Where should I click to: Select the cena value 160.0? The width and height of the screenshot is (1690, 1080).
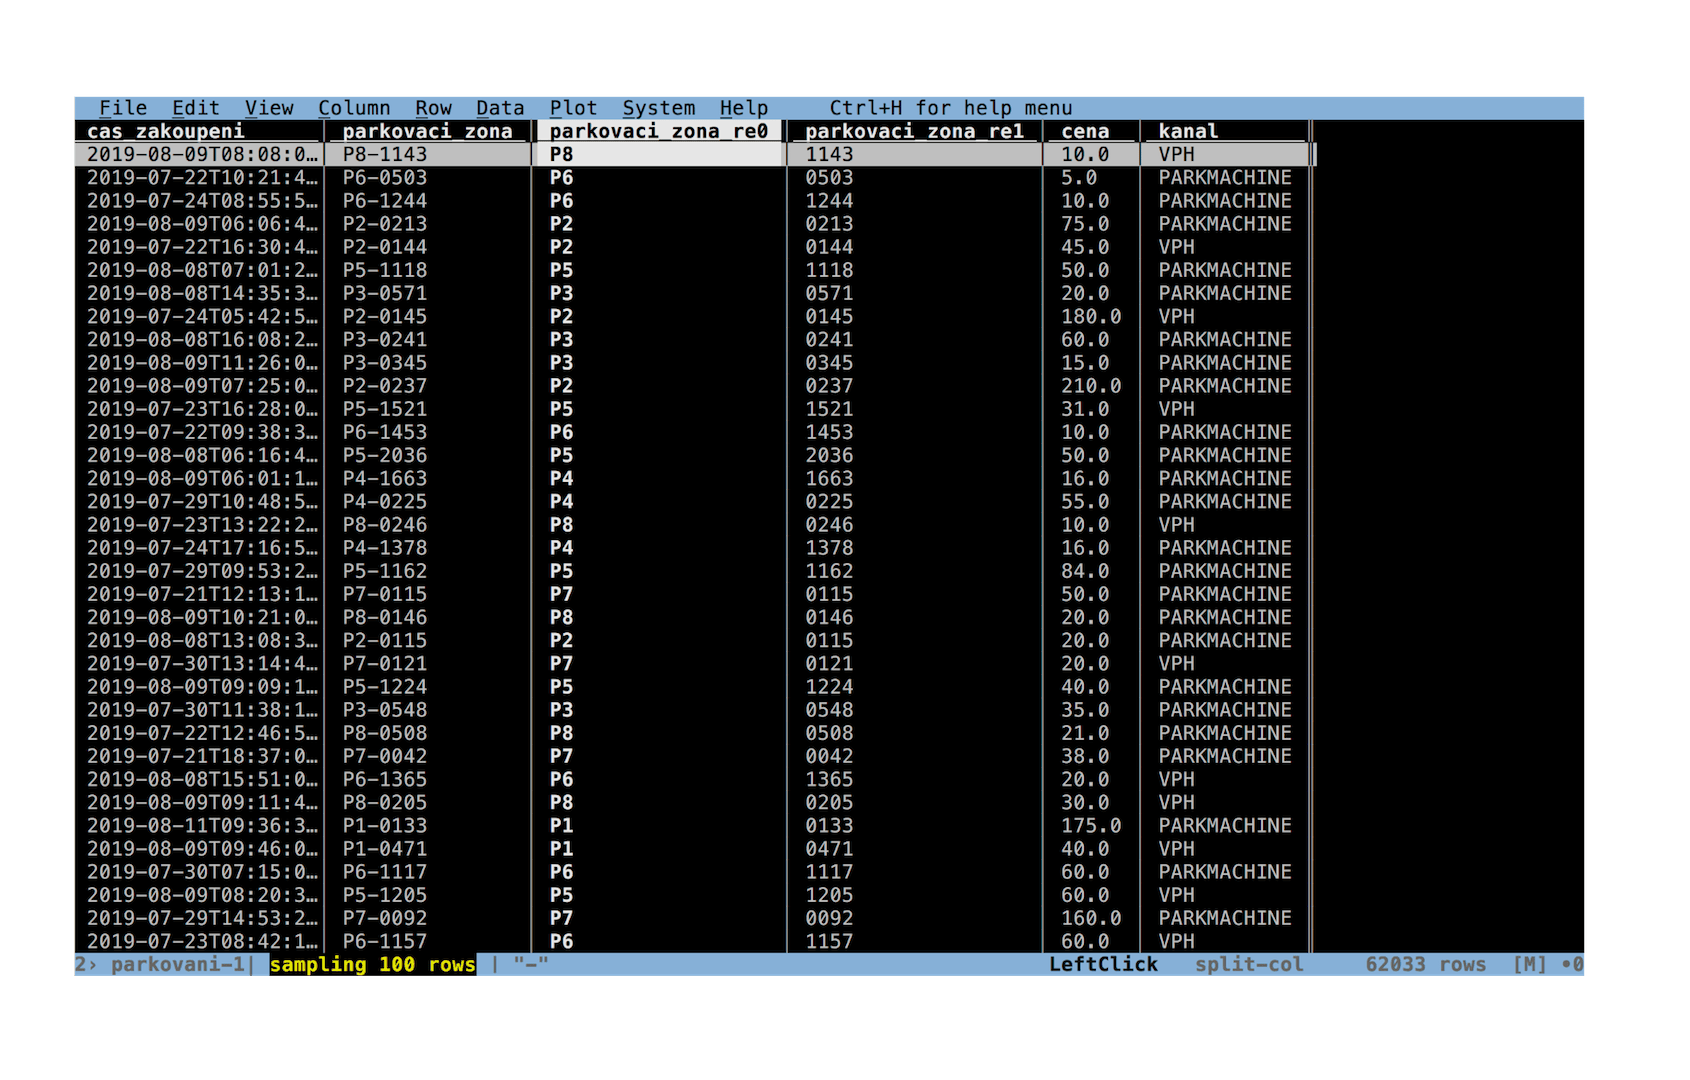(1091, 918)
